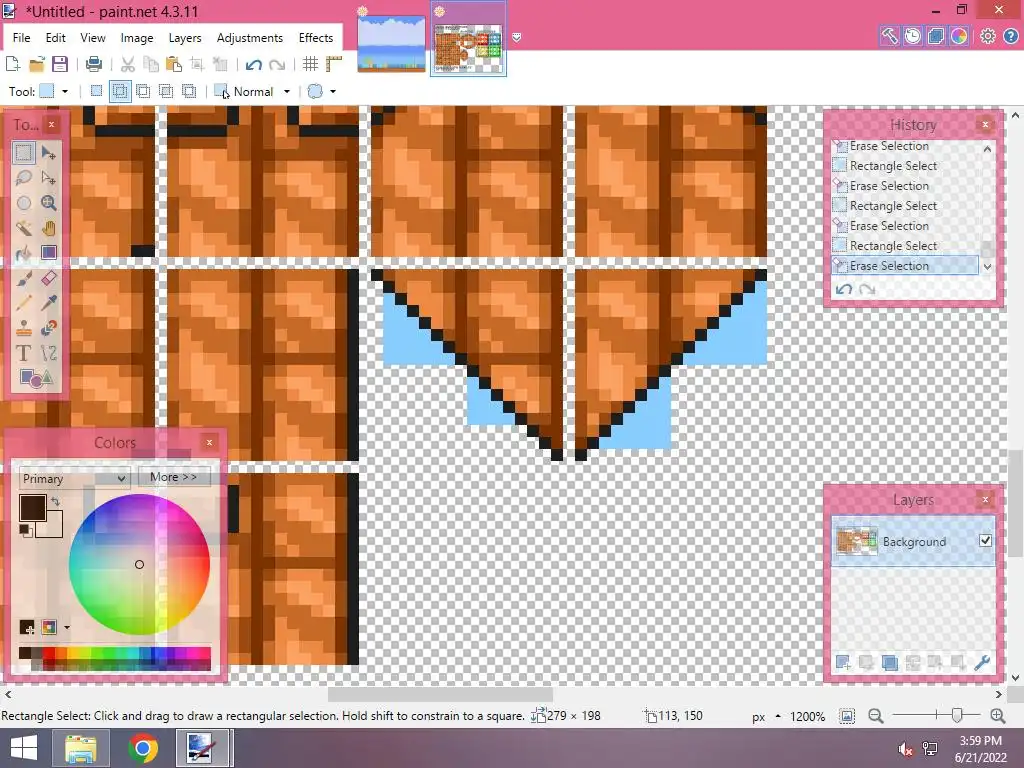
Task: Toggle the Layers window title-bar button
Action: click(936, 36)
